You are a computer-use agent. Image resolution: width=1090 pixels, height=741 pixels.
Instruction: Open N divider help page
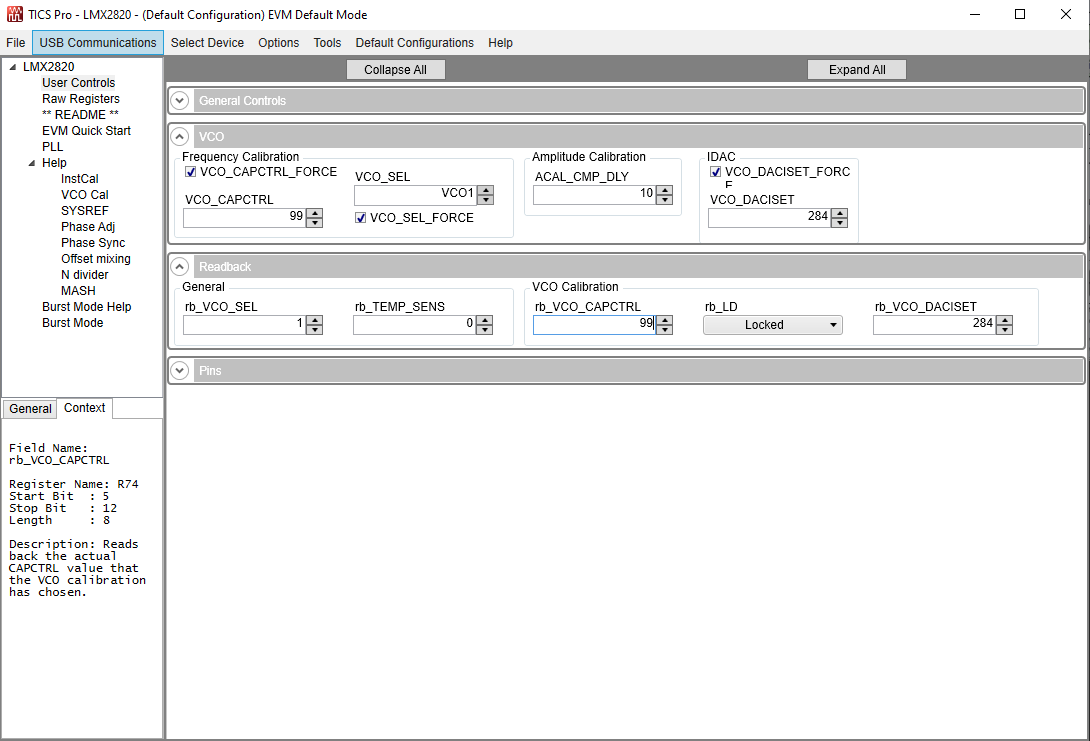click(85, 275)
